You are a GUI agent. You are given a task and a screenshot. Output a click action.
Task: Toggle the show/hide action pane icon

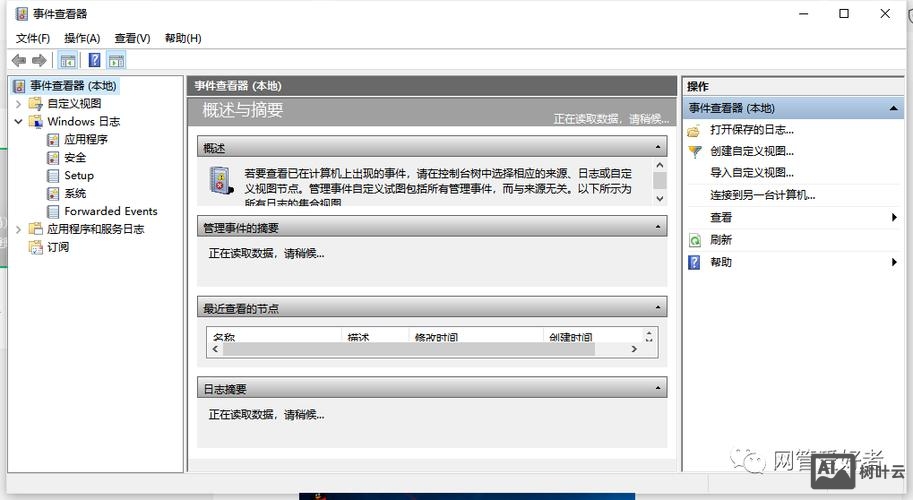coord(116,60)
